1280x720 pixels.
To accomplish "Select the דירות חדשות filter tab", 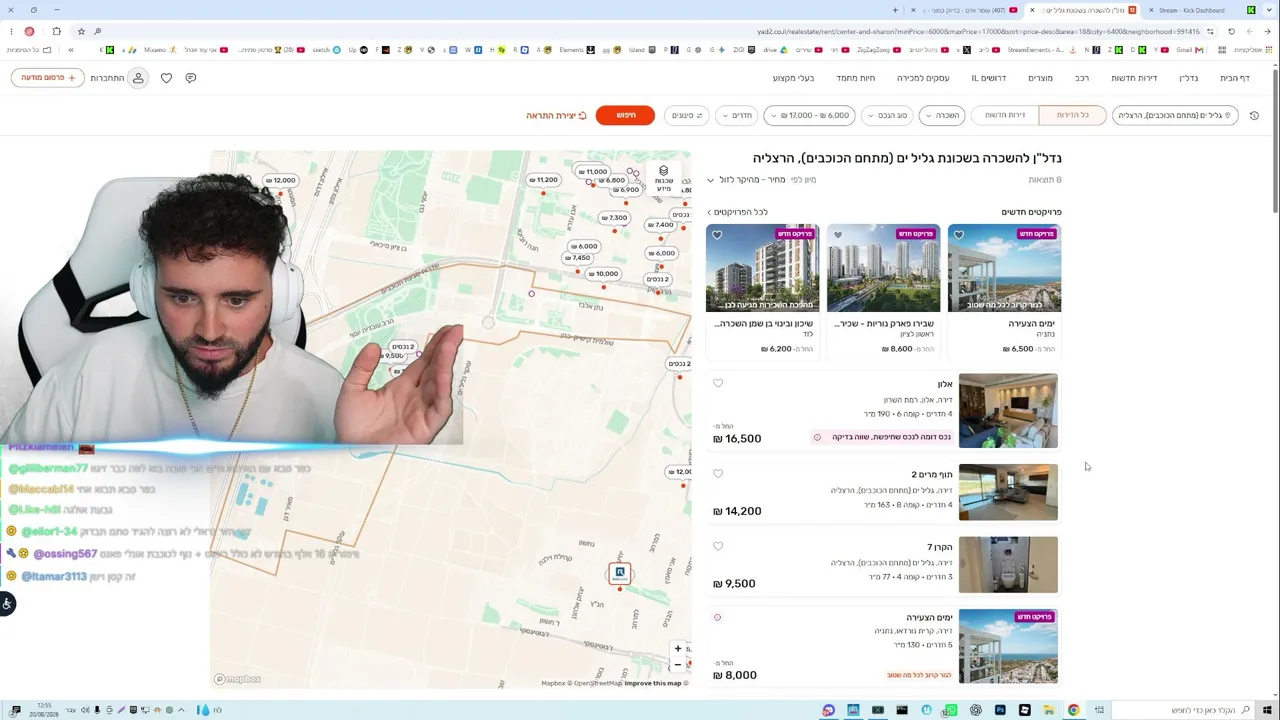I will [1005, 116].
